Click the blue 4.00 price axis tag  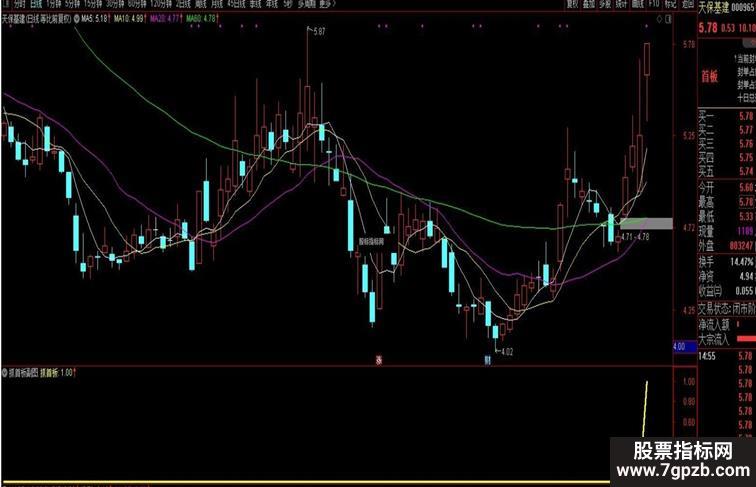(685, 346)
